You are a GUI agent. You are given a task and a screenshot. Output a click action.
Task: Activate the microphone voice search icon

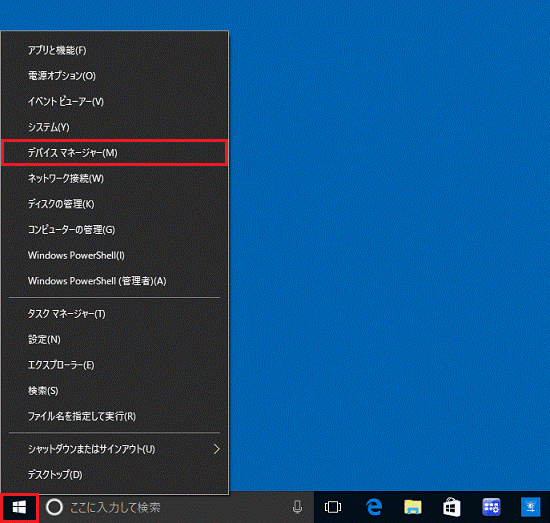click(297, 507)
